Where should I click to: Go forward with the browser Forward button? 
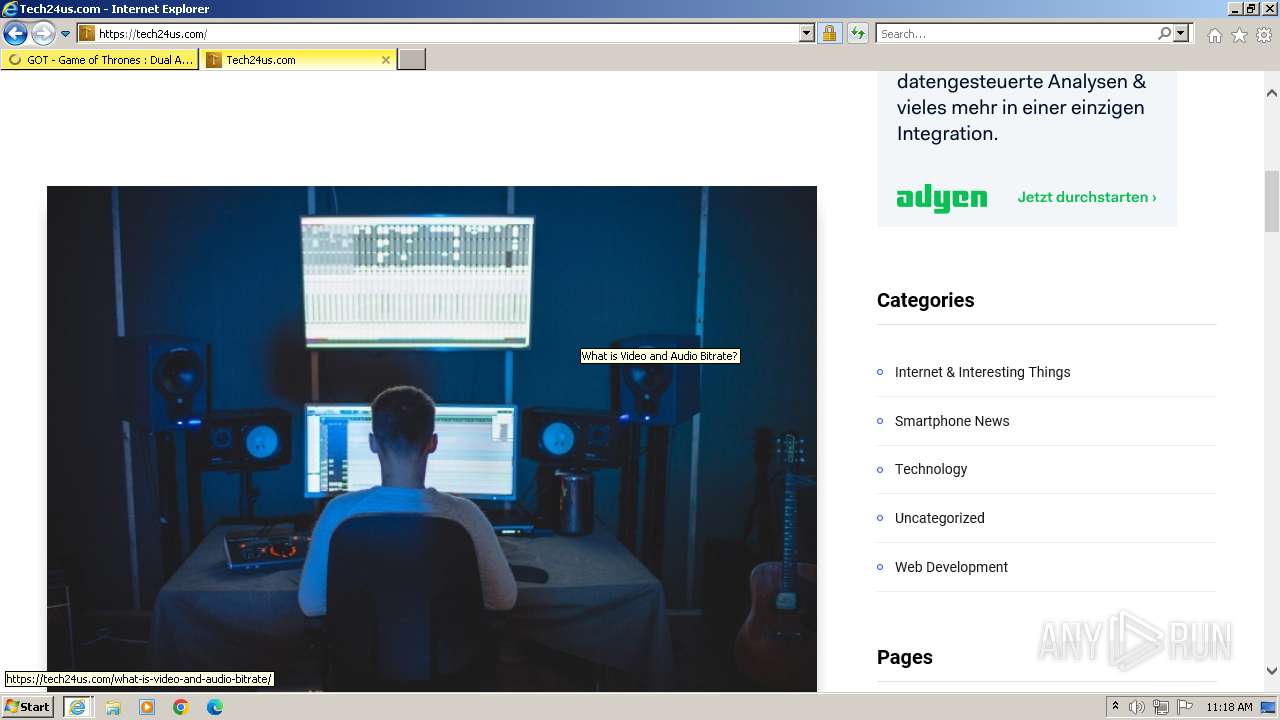[x=43, y=33]
